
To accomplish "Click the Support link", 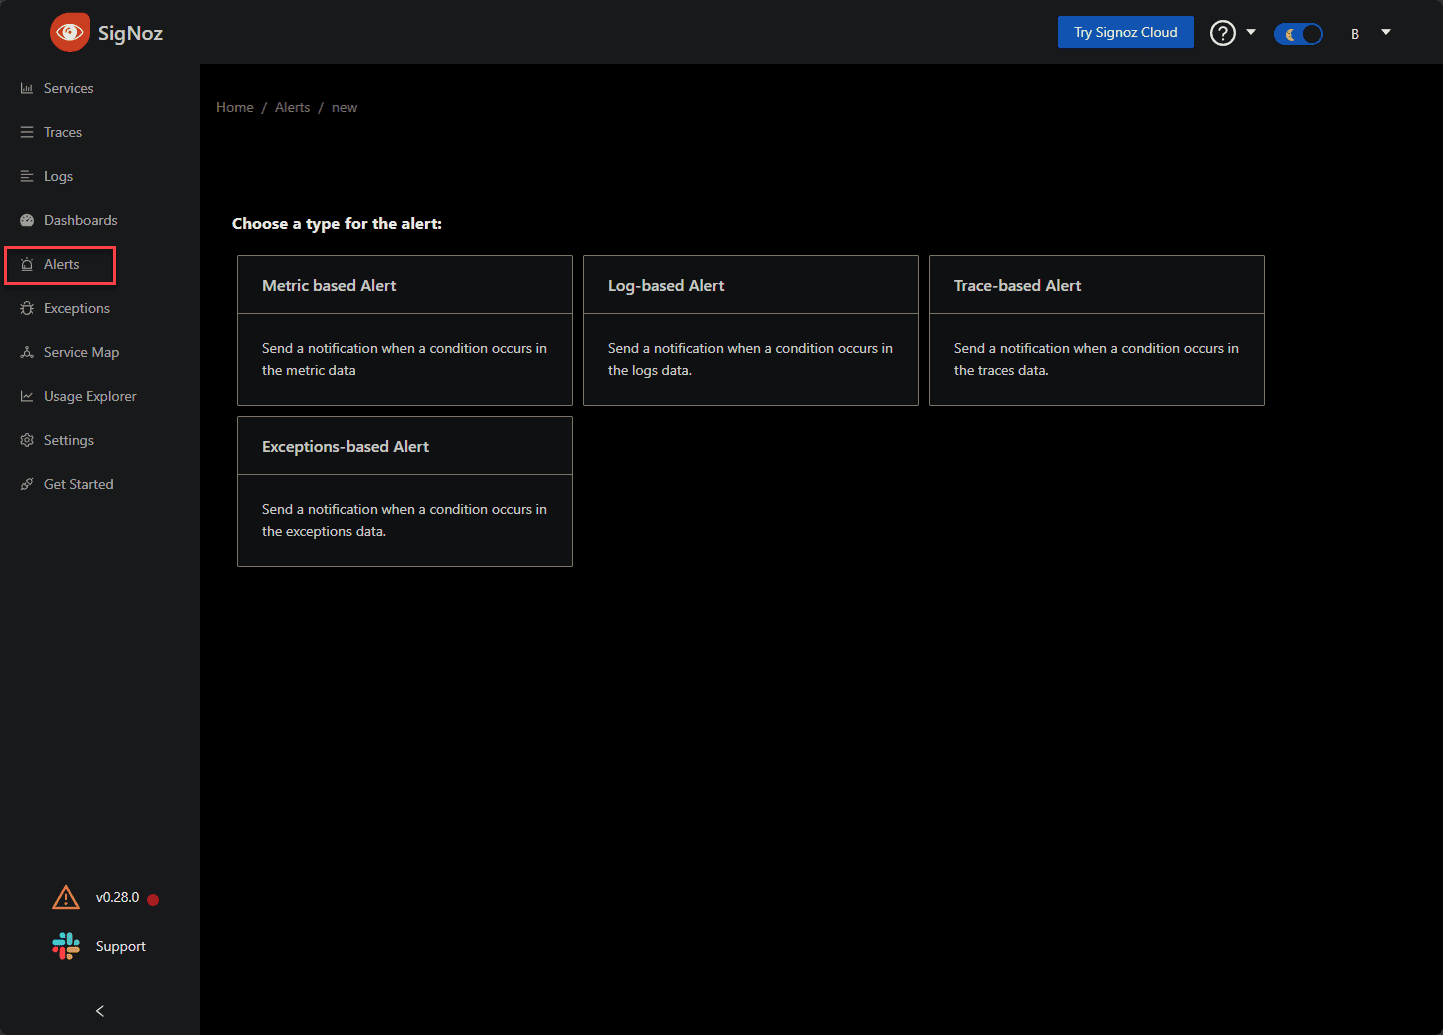I will (121, 946).
